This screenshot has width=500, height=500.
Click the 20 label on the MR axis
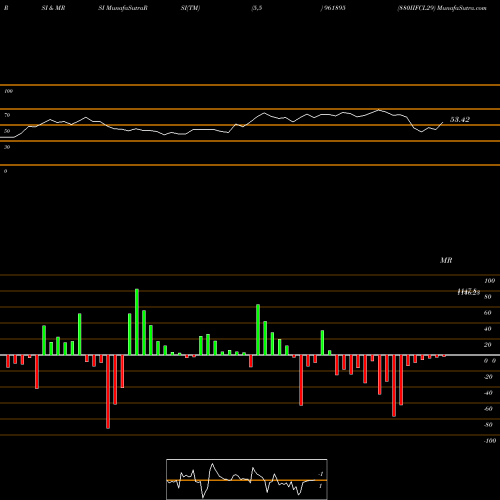pos(488,345)
